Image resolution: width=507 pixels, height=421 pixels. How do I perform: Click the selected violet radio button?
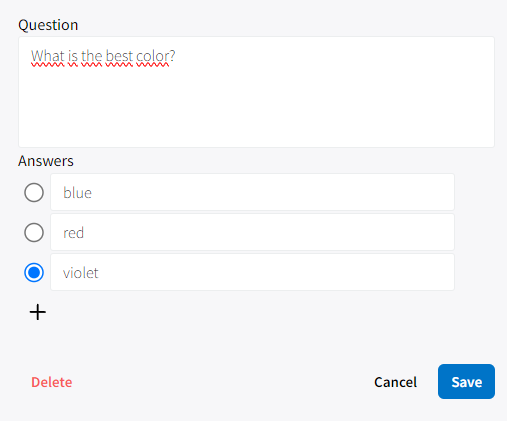click(x=34, y=272)
